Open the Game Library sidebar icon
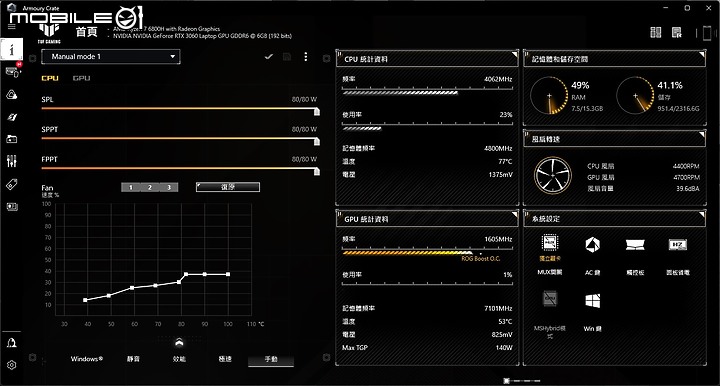Image resolution: width=720 pixels, height=386 pixels. click(11, 139)
